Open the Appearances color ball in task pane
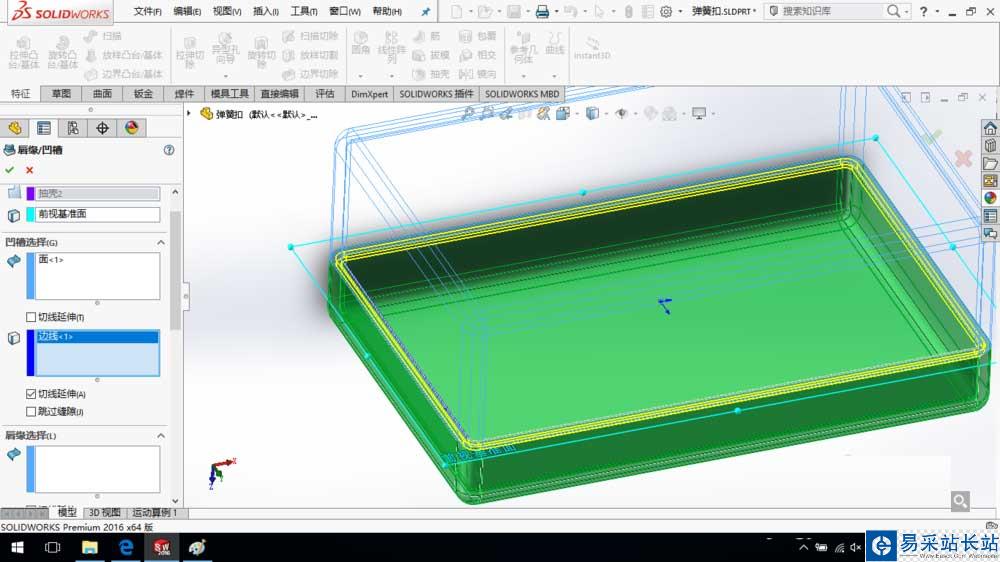 990,198
